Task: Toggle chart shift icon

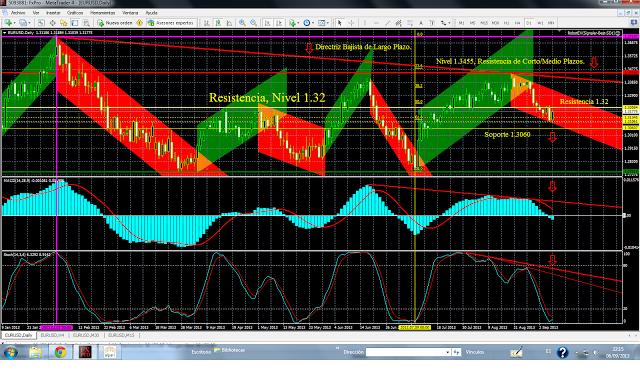Action: click(x=279, y=23)
